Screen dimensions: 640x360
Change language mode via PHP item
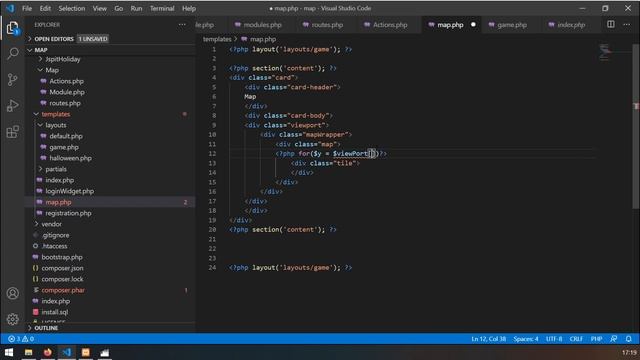pyautogui.click(x=596, y=339)
